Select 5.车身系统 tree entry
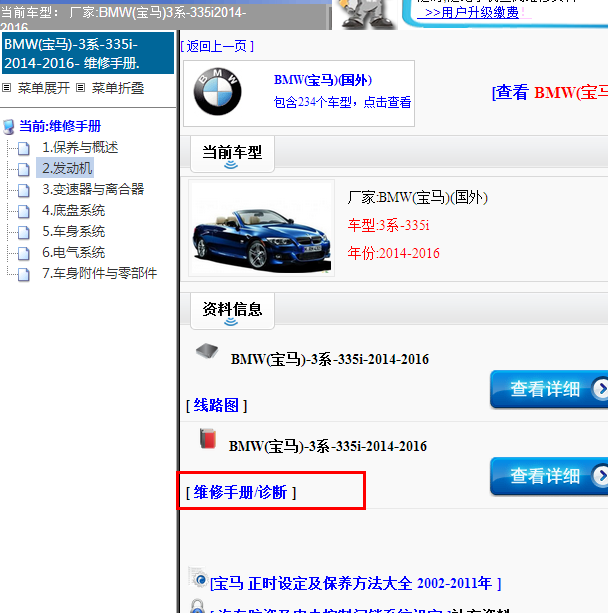608x613 pixels. click(x=73, y=231)
